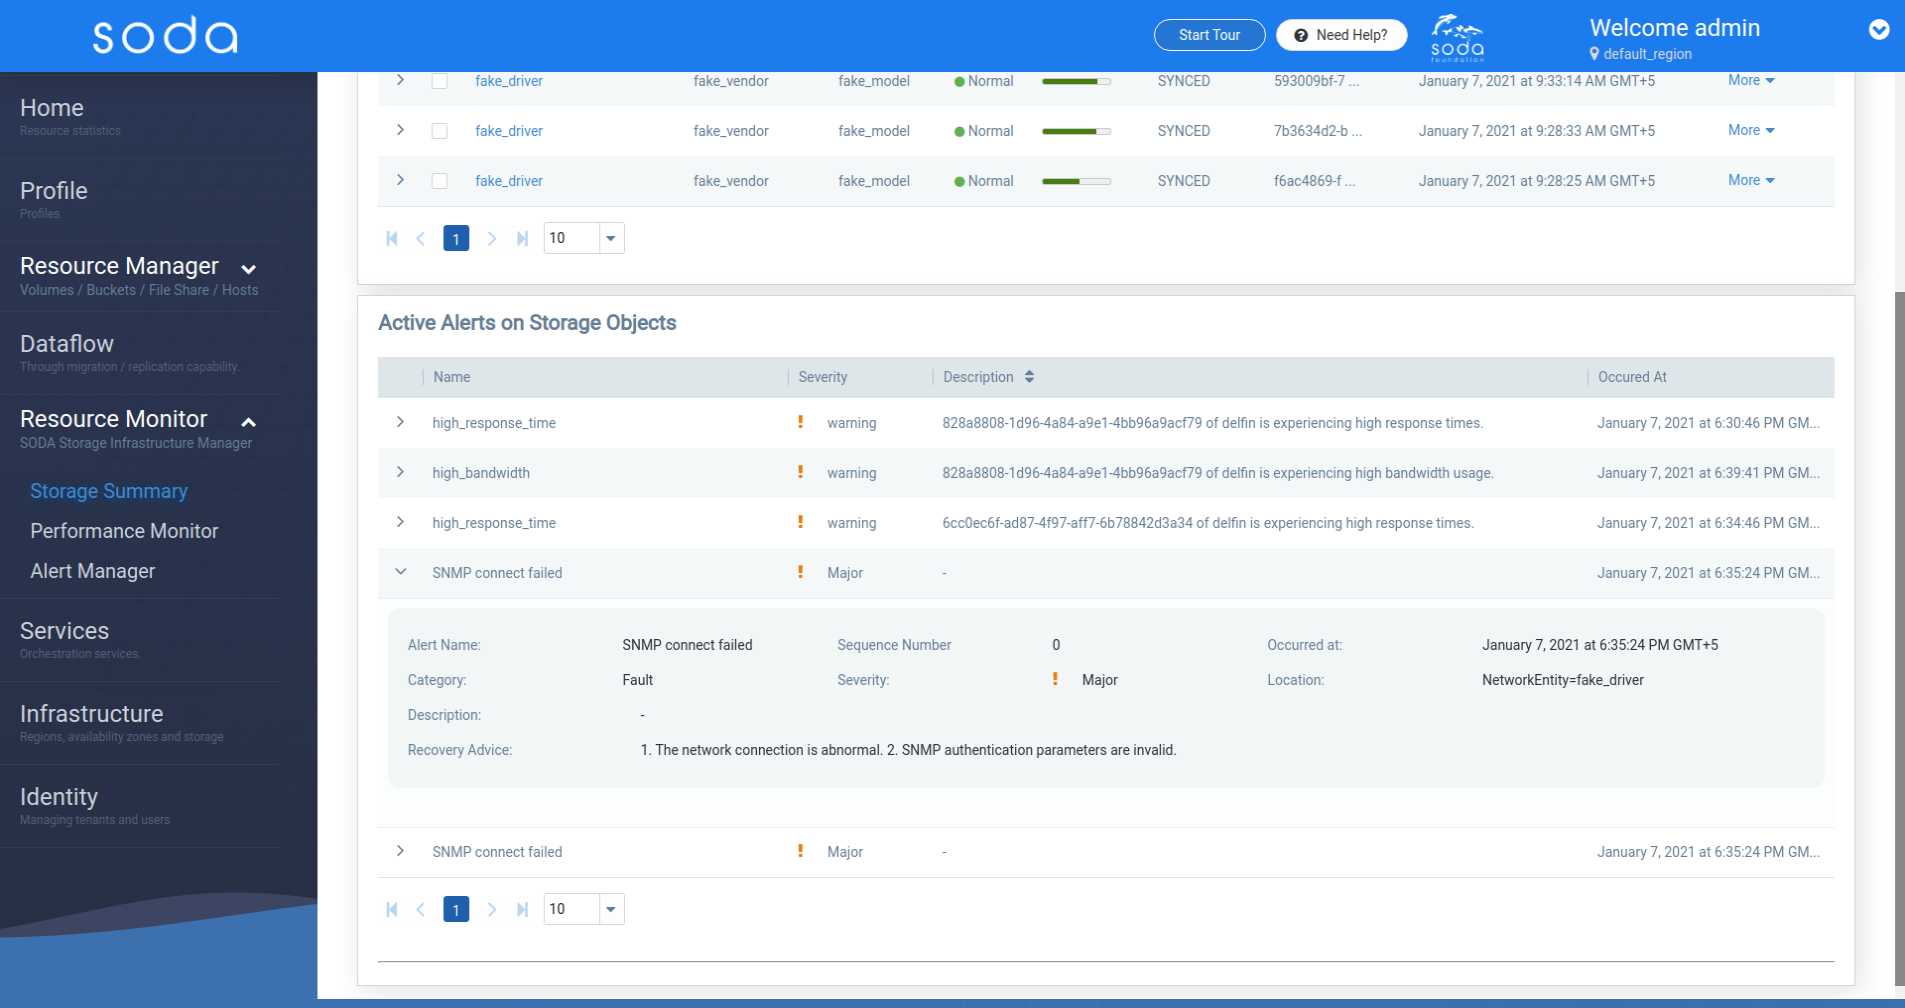Go to previous page of alerts table
Viewport: 1905px width, 1008px height.
(x=421, y=909)
